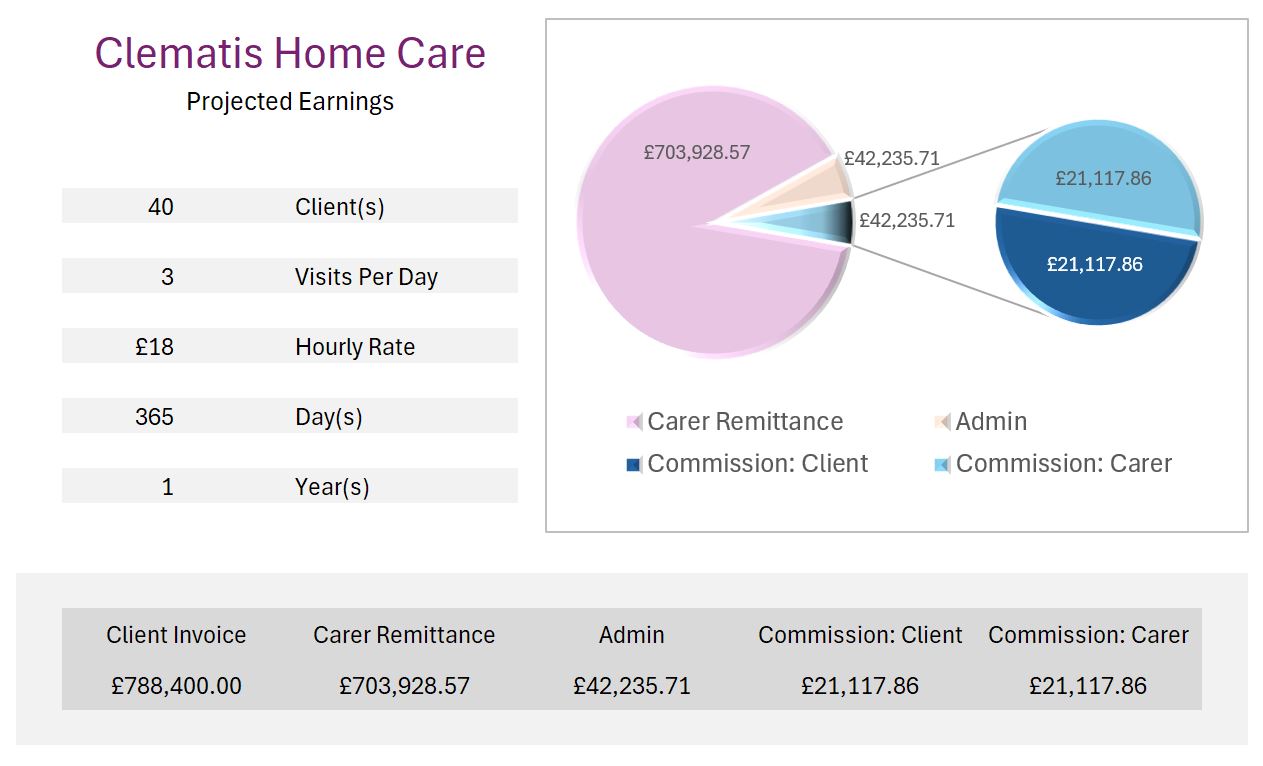Click the £18 hourly rate input cell

tap(155, 347)
